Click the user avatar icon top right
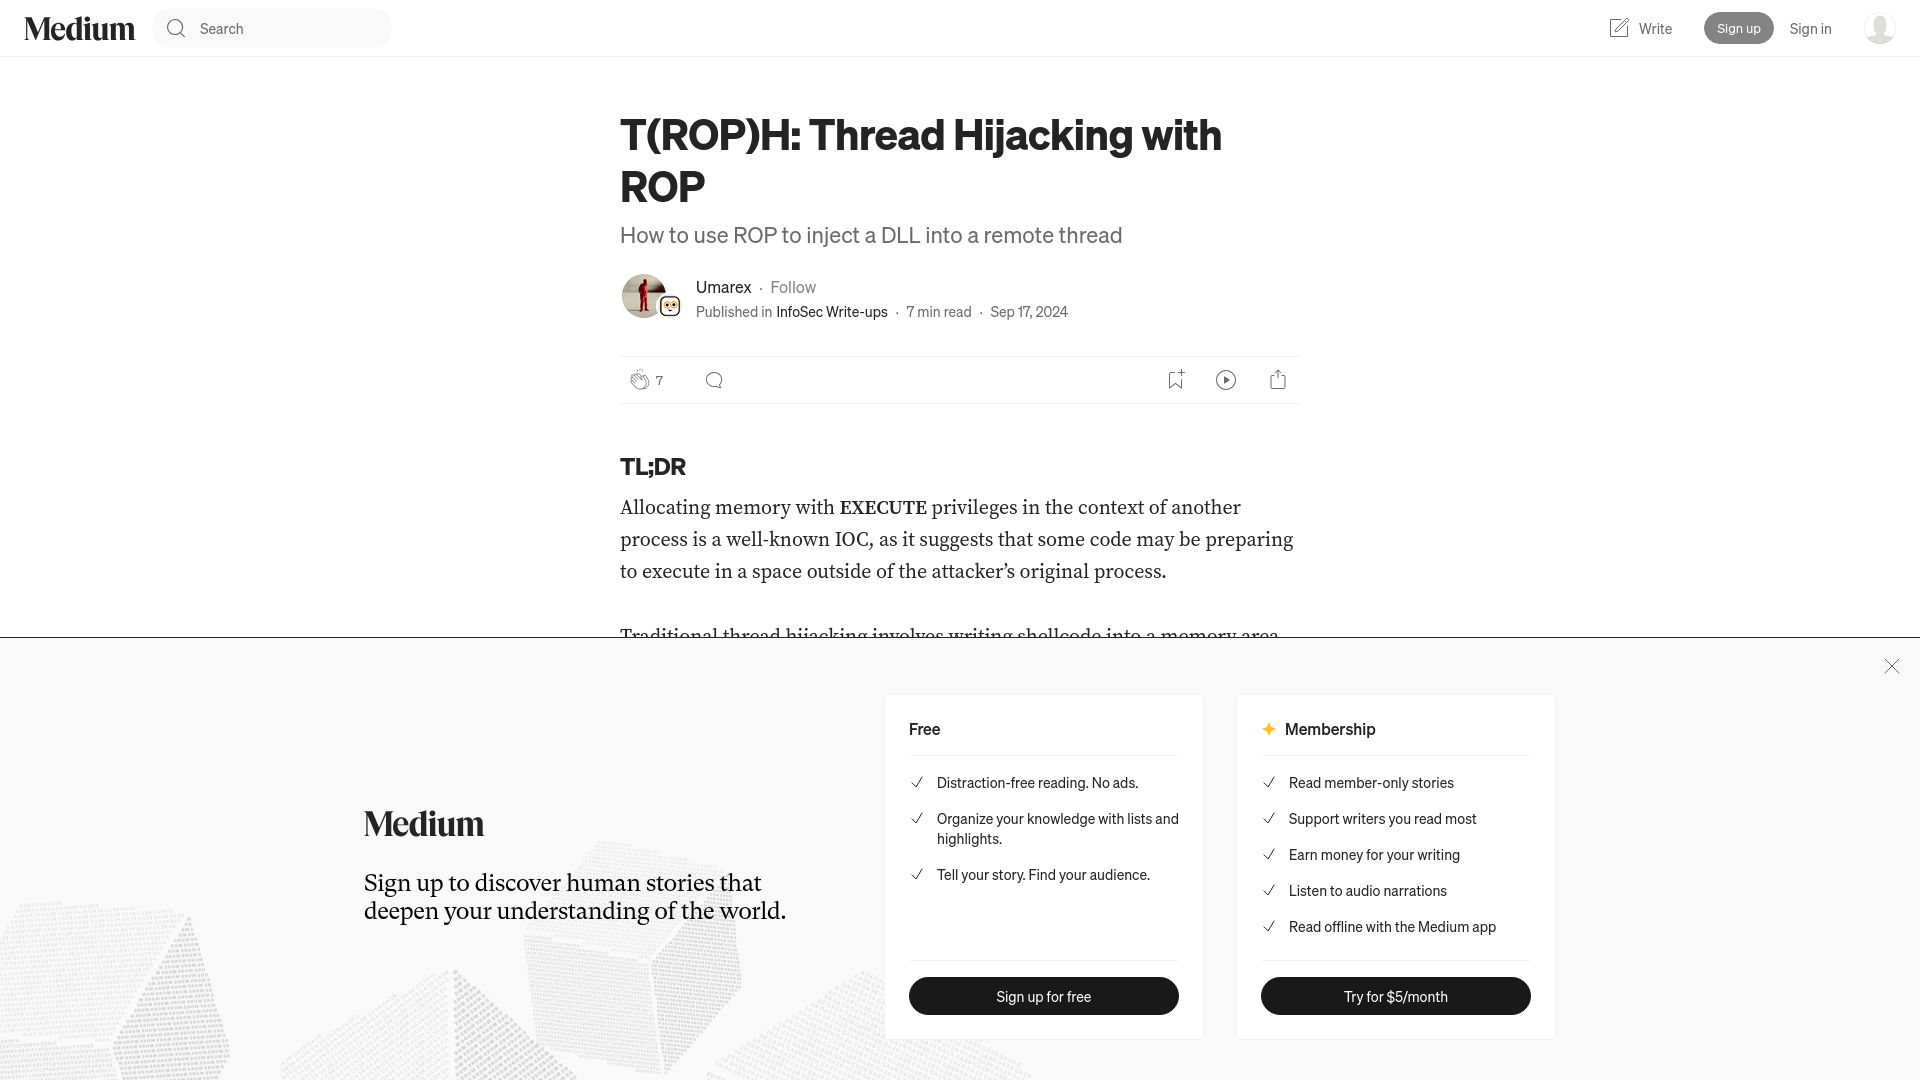 (x=1879, y=28)
